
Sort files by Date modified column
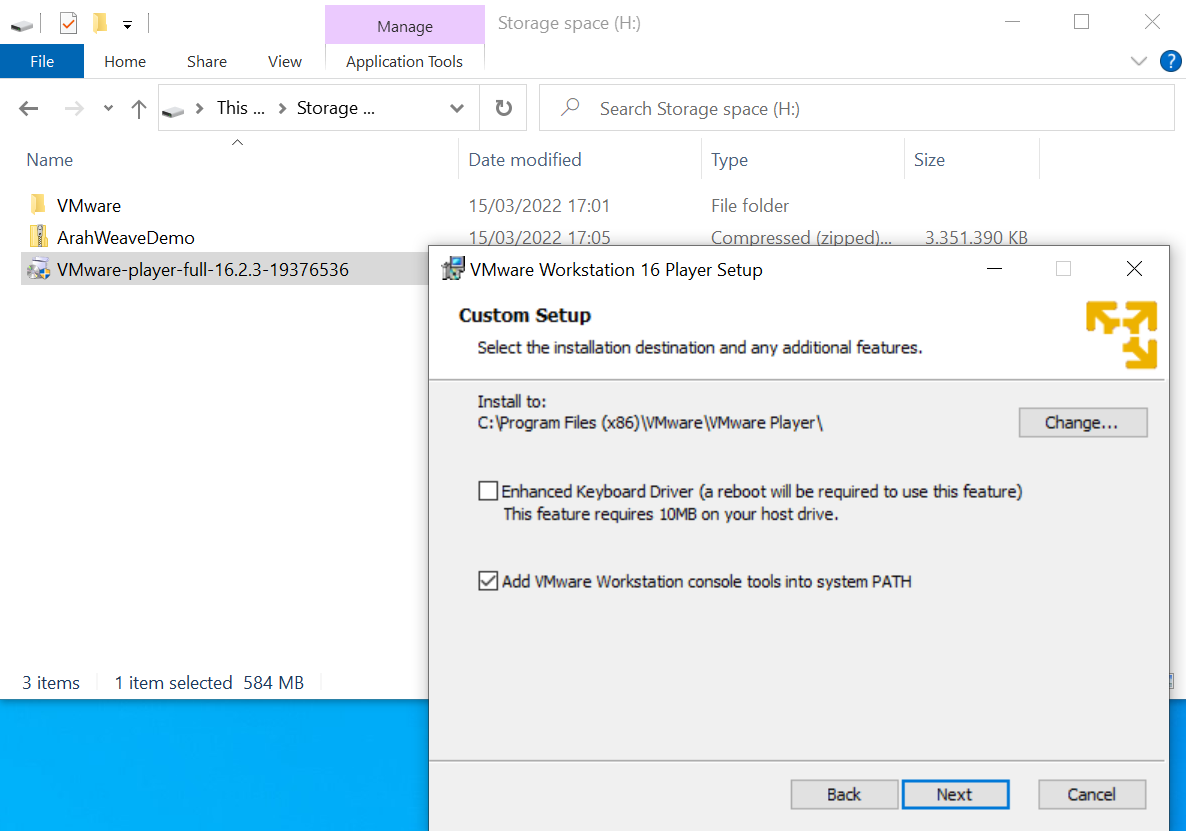(525, 160)
